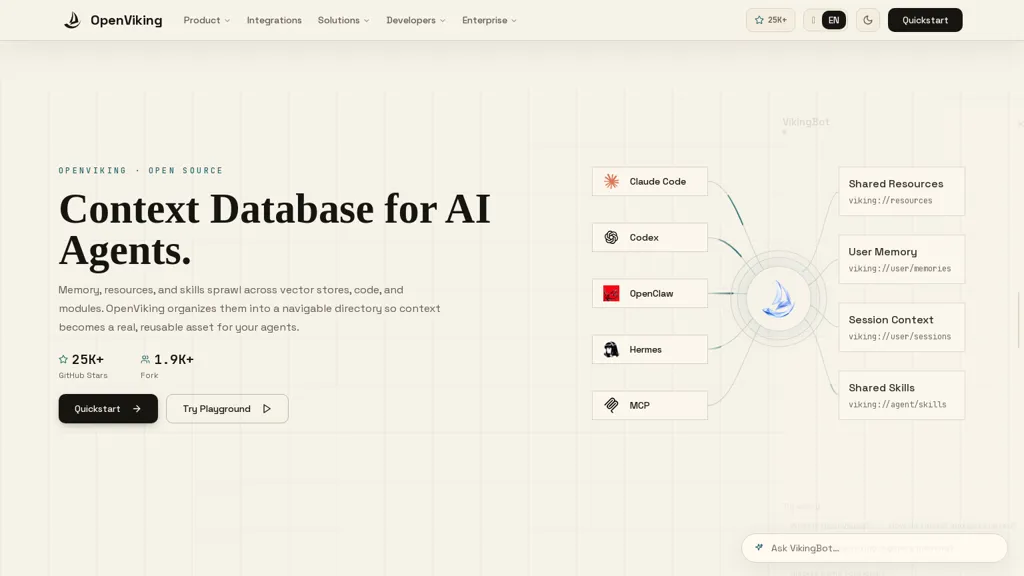Expand the Product menu
Screen dimensions: 1024x576
(x=206, y=20)
